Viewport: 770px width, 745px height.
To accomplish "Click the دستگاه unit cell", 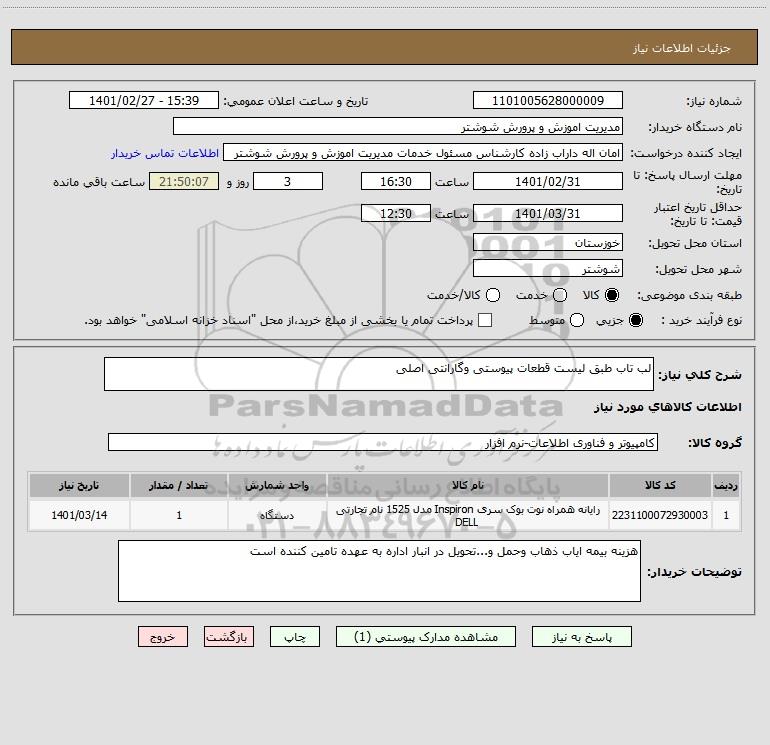I will pyautogui.click(x=277, y=515).
